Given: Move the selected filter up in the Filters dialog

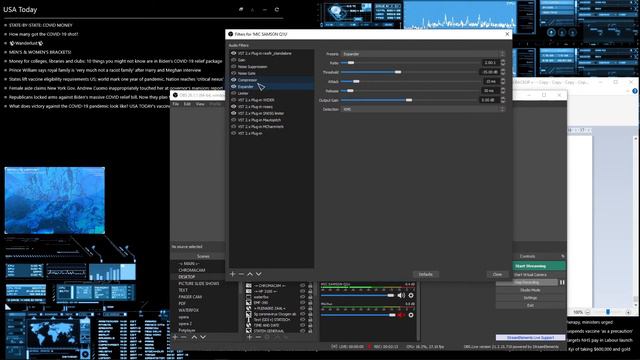Looking at the screenshot, I should pos(250,274).
